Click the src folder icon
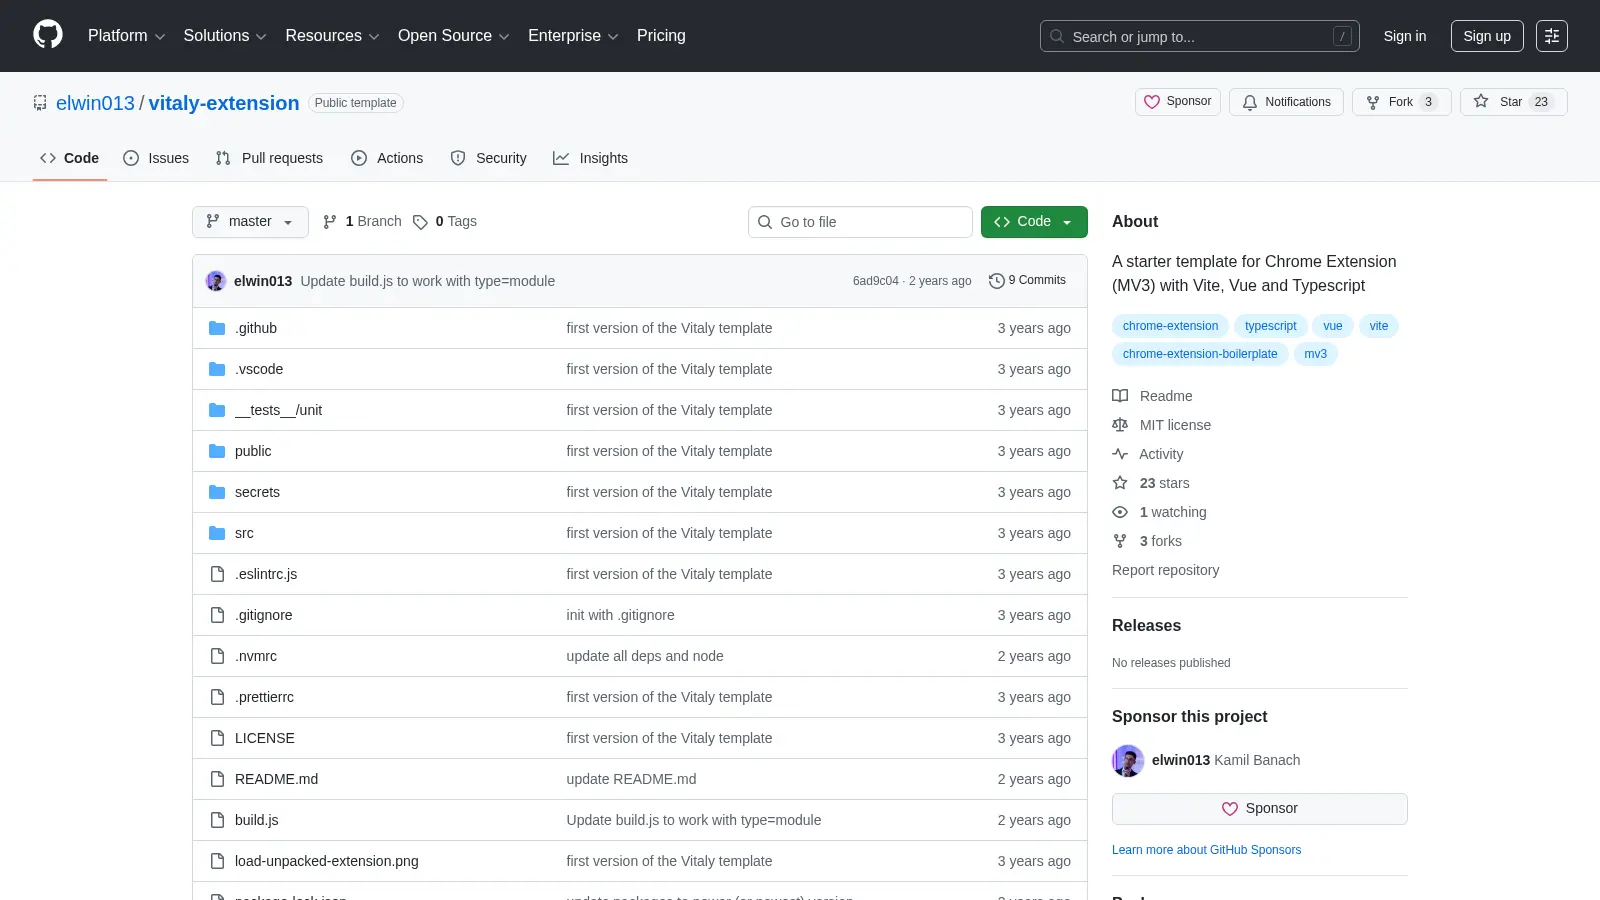 [x=217, y=533]
